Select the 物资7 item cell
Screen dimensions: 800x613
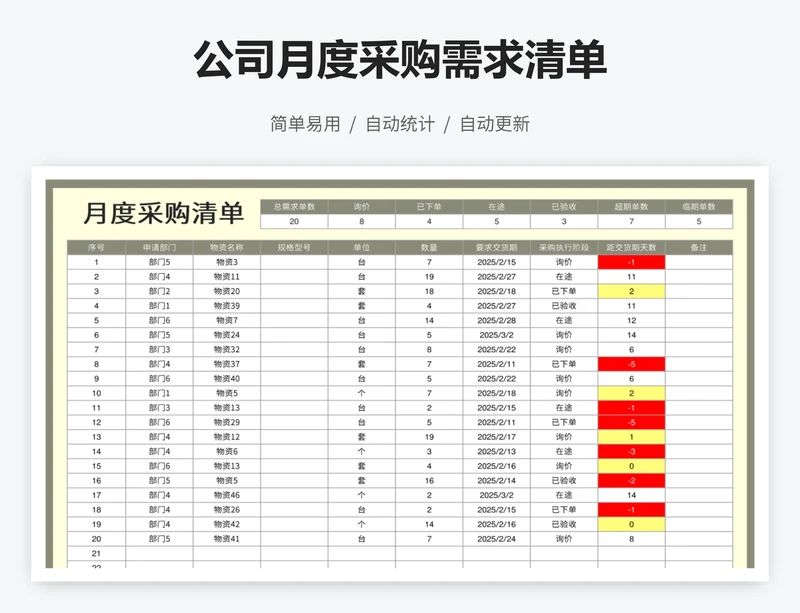(227, 321)
